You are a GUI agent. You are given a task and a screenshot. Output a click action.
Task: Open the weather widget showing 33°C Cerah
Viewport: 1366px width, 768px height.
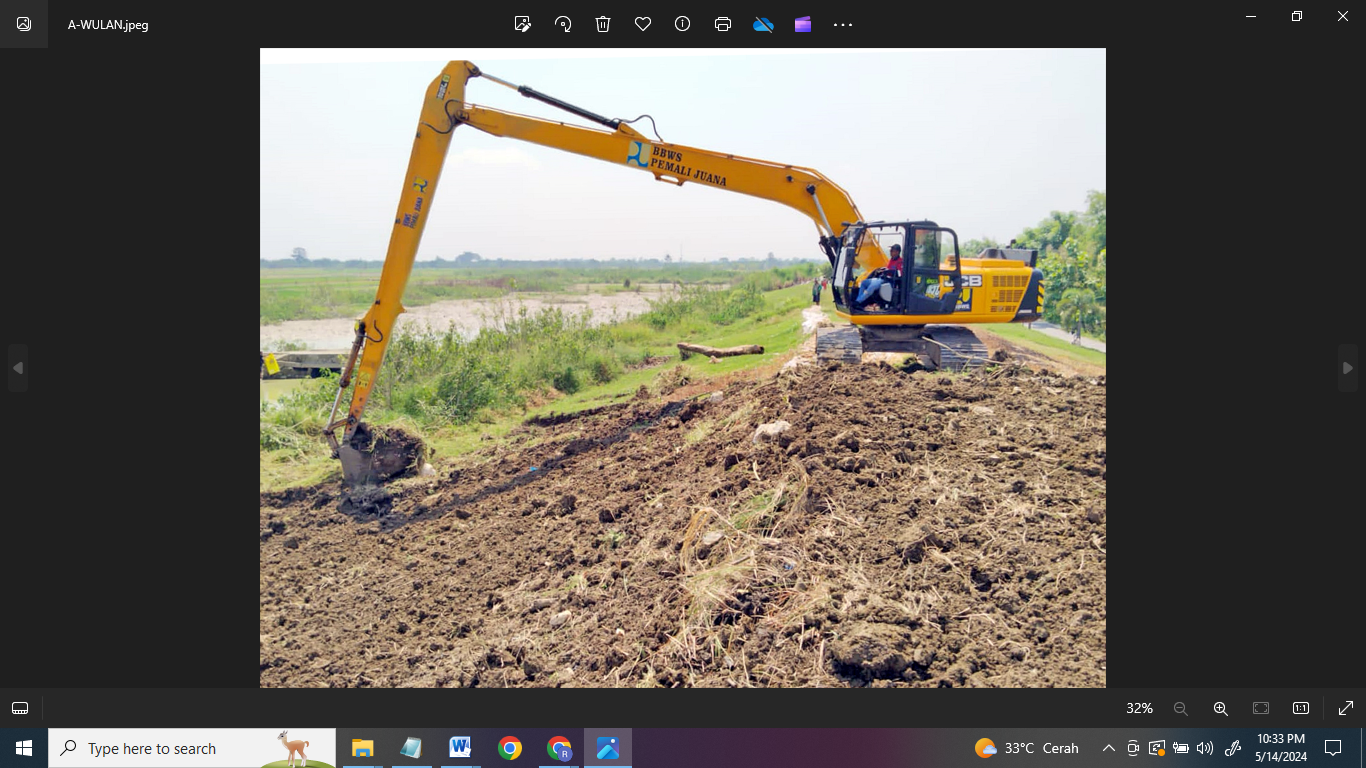1022,747
